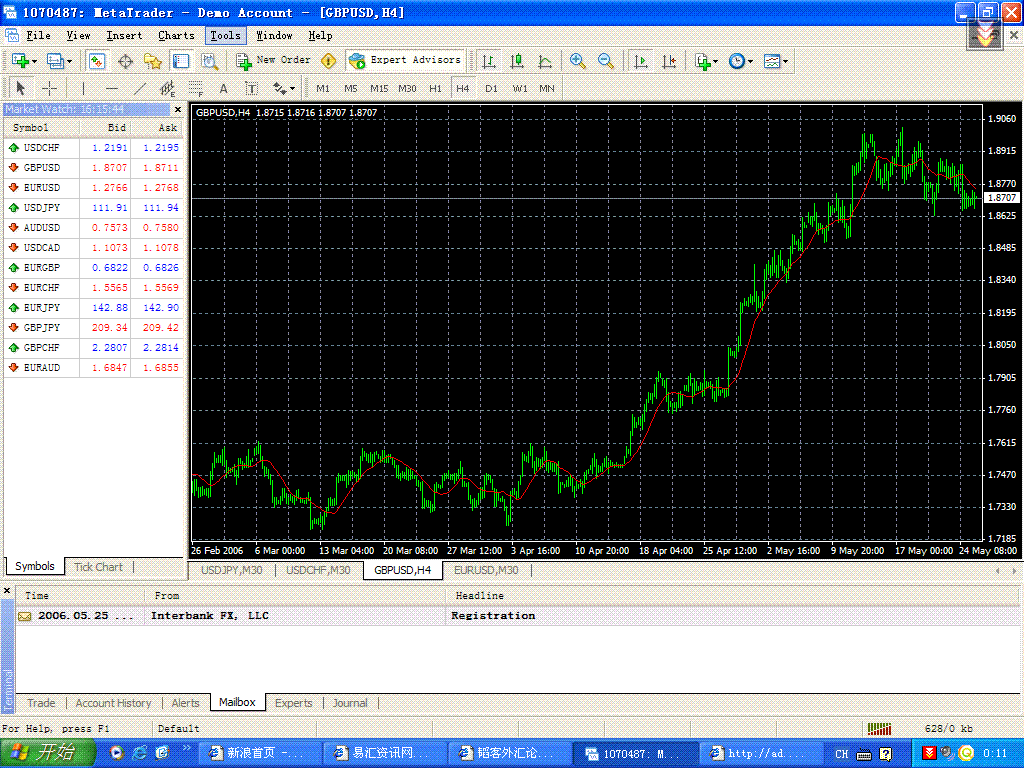This screenshot has height=768, width=1024.
Task: Switch to Journal terminal tab
Action: tap(350, 703)
